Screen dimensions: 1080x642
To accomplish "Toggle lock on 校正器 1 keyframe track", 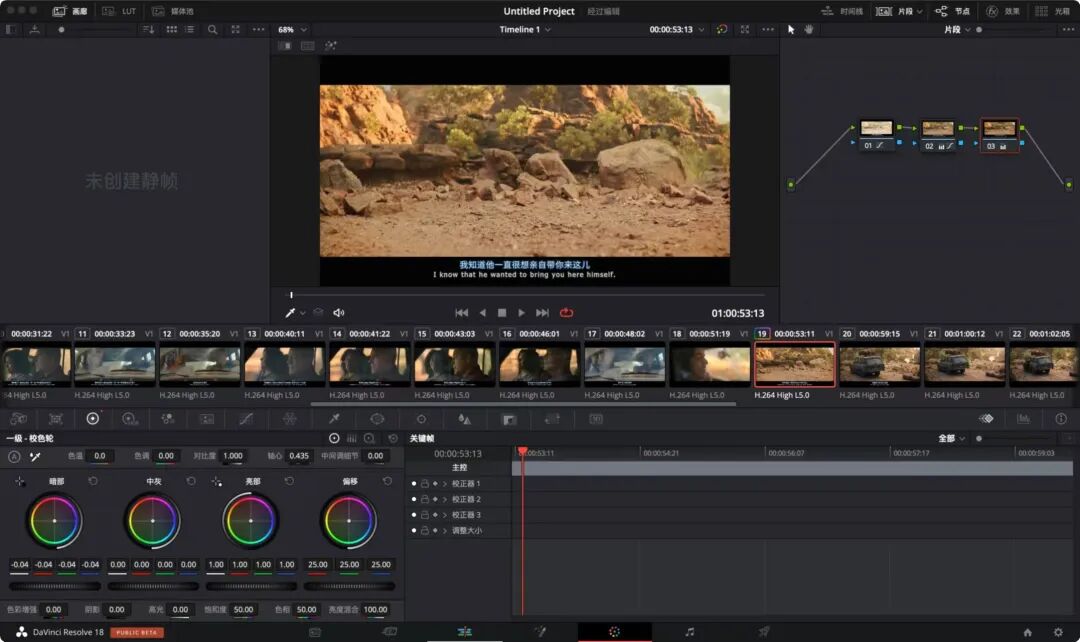I will (424, 484).
